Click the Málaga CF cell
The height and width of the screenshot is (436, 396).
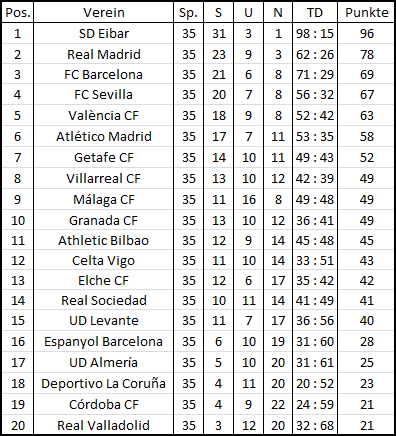[103, 199]
